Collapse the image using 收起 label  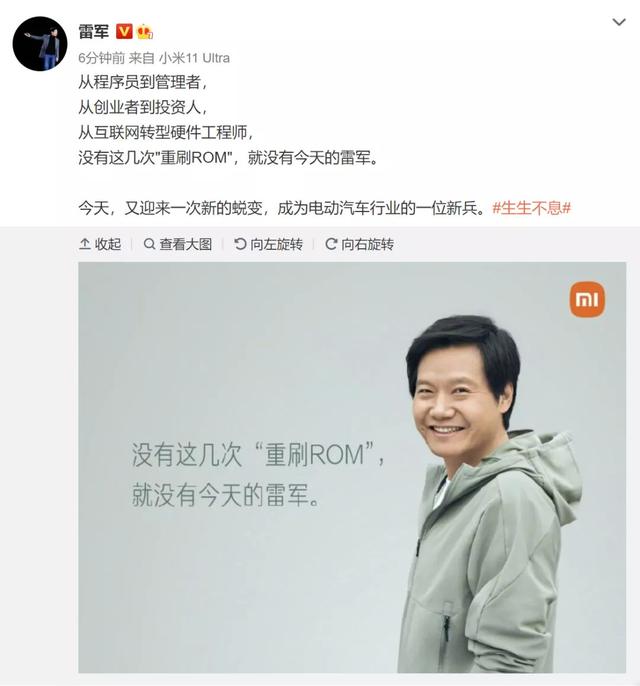tap(108, 244)
